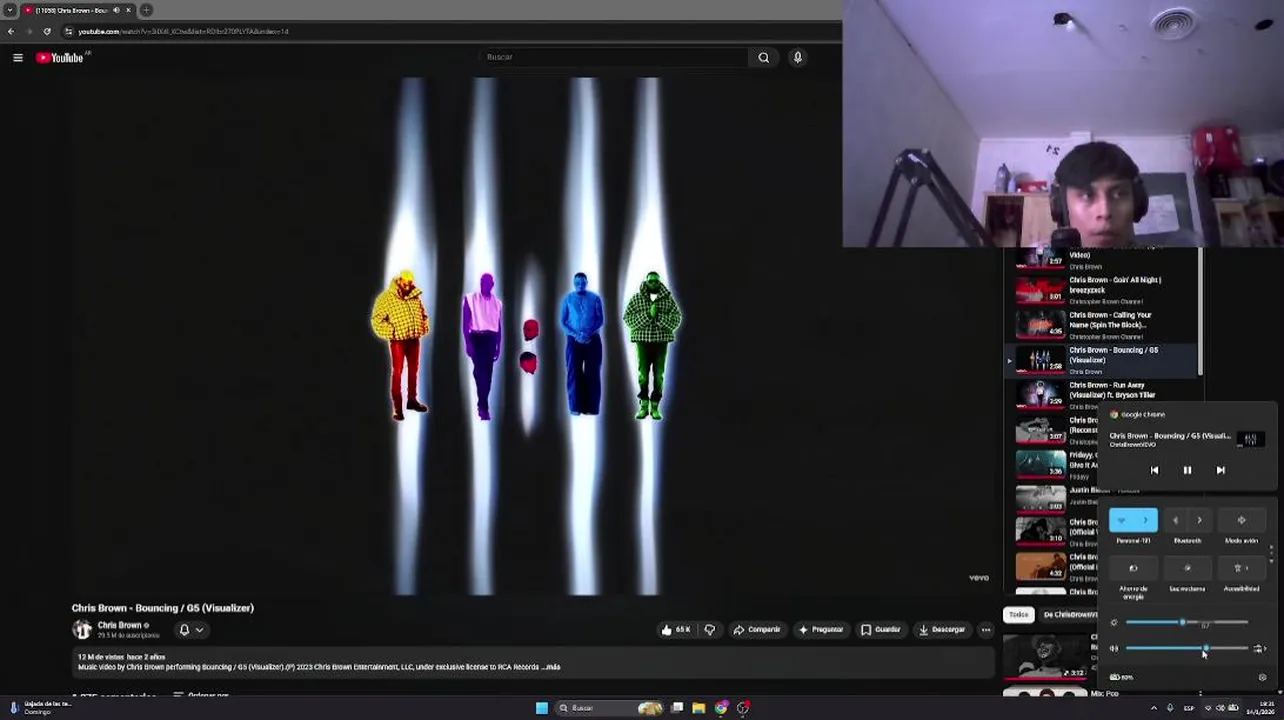Expand Wi-Fi networks list via chevron
The height and width of the screenshot is (720, 1284).
(x=1146, y=520)
